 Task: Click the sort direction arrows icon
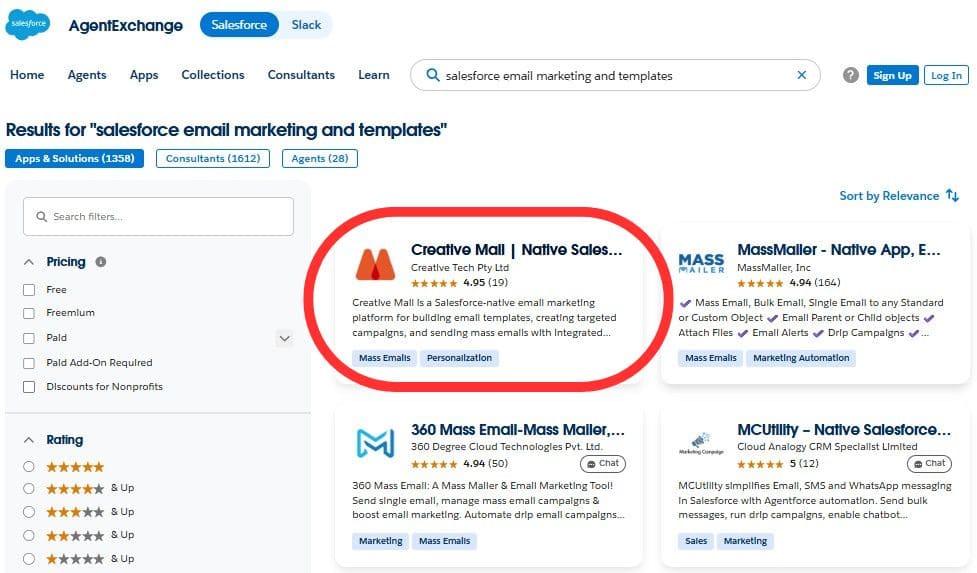pos(952,195)
